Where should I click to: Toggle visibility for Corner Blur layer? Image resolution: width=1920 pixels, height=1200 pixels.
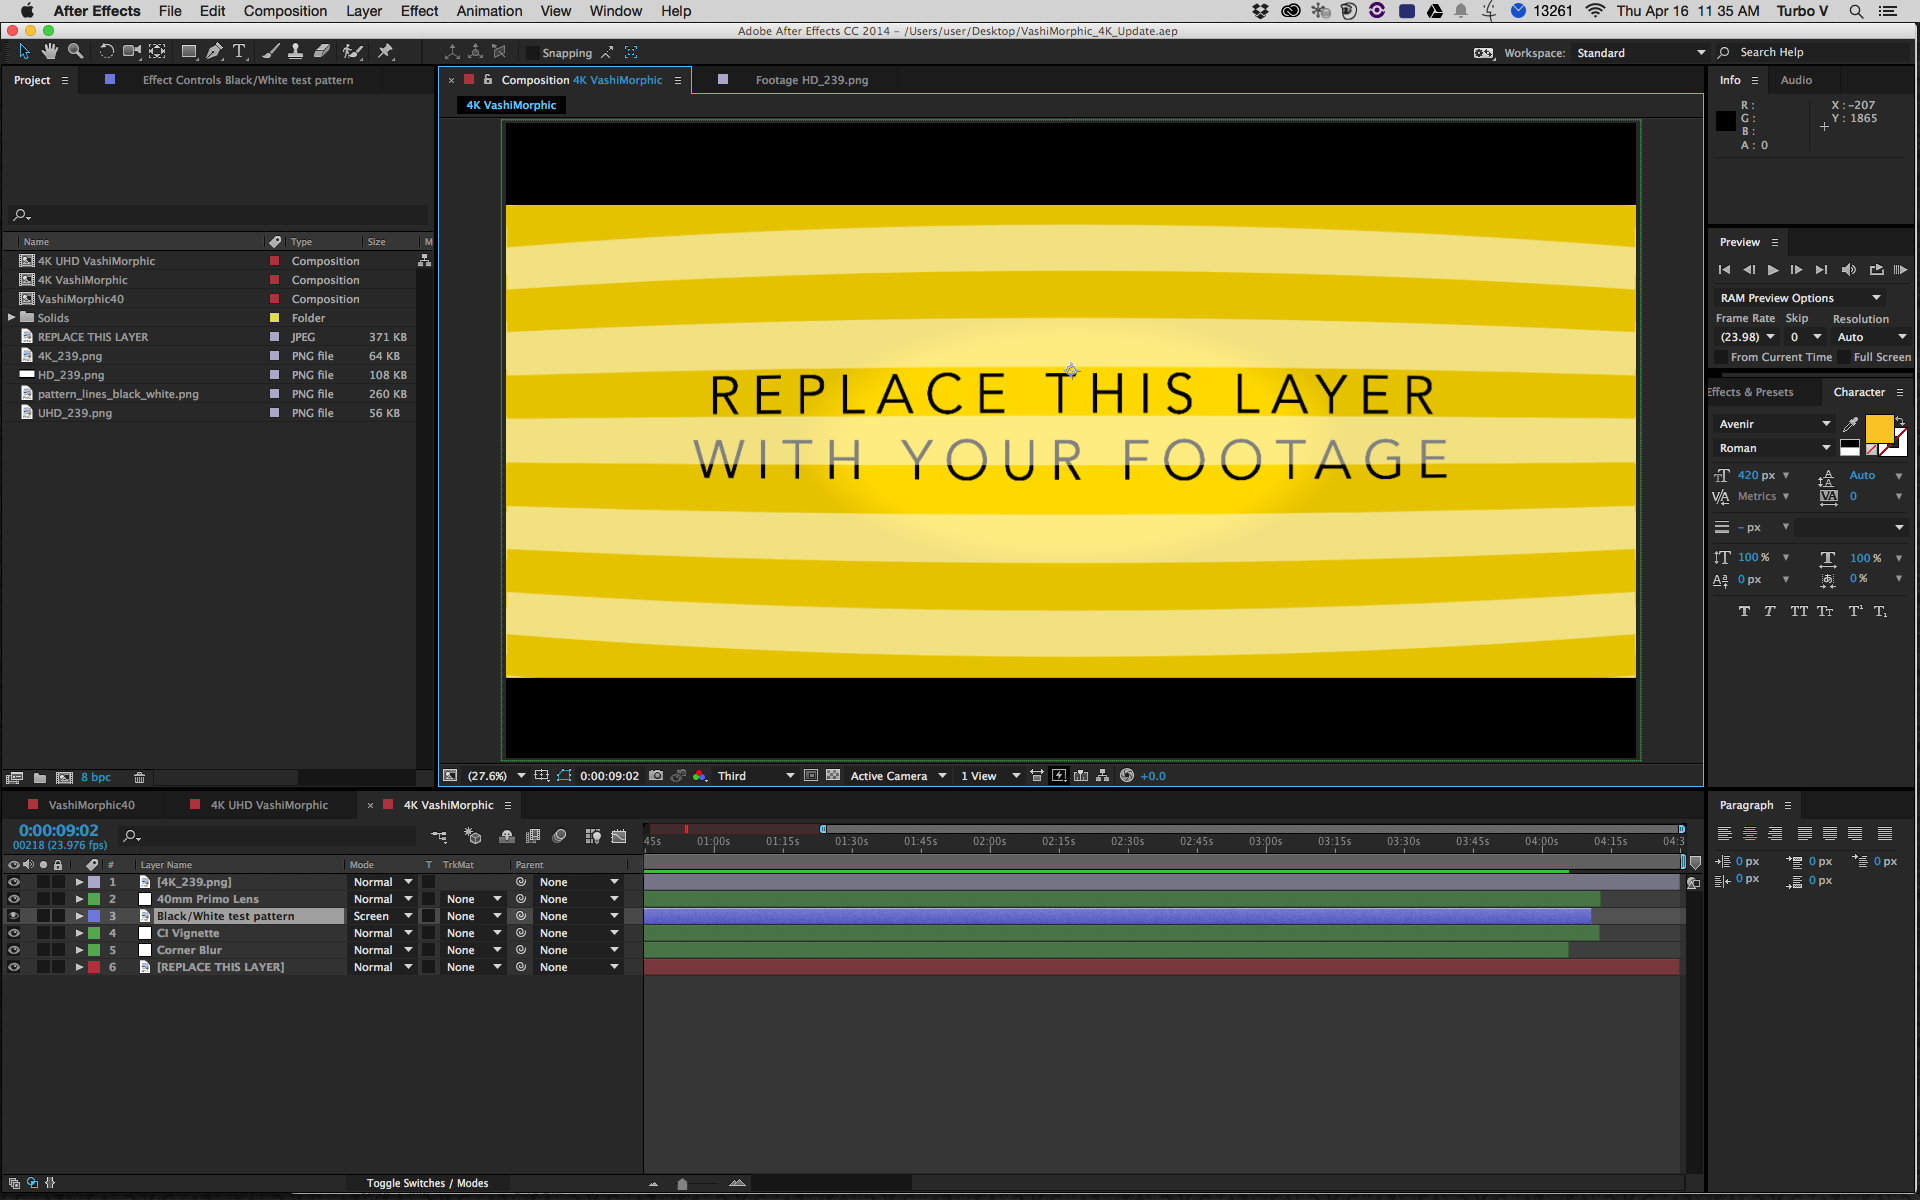[x=14, y=950]
